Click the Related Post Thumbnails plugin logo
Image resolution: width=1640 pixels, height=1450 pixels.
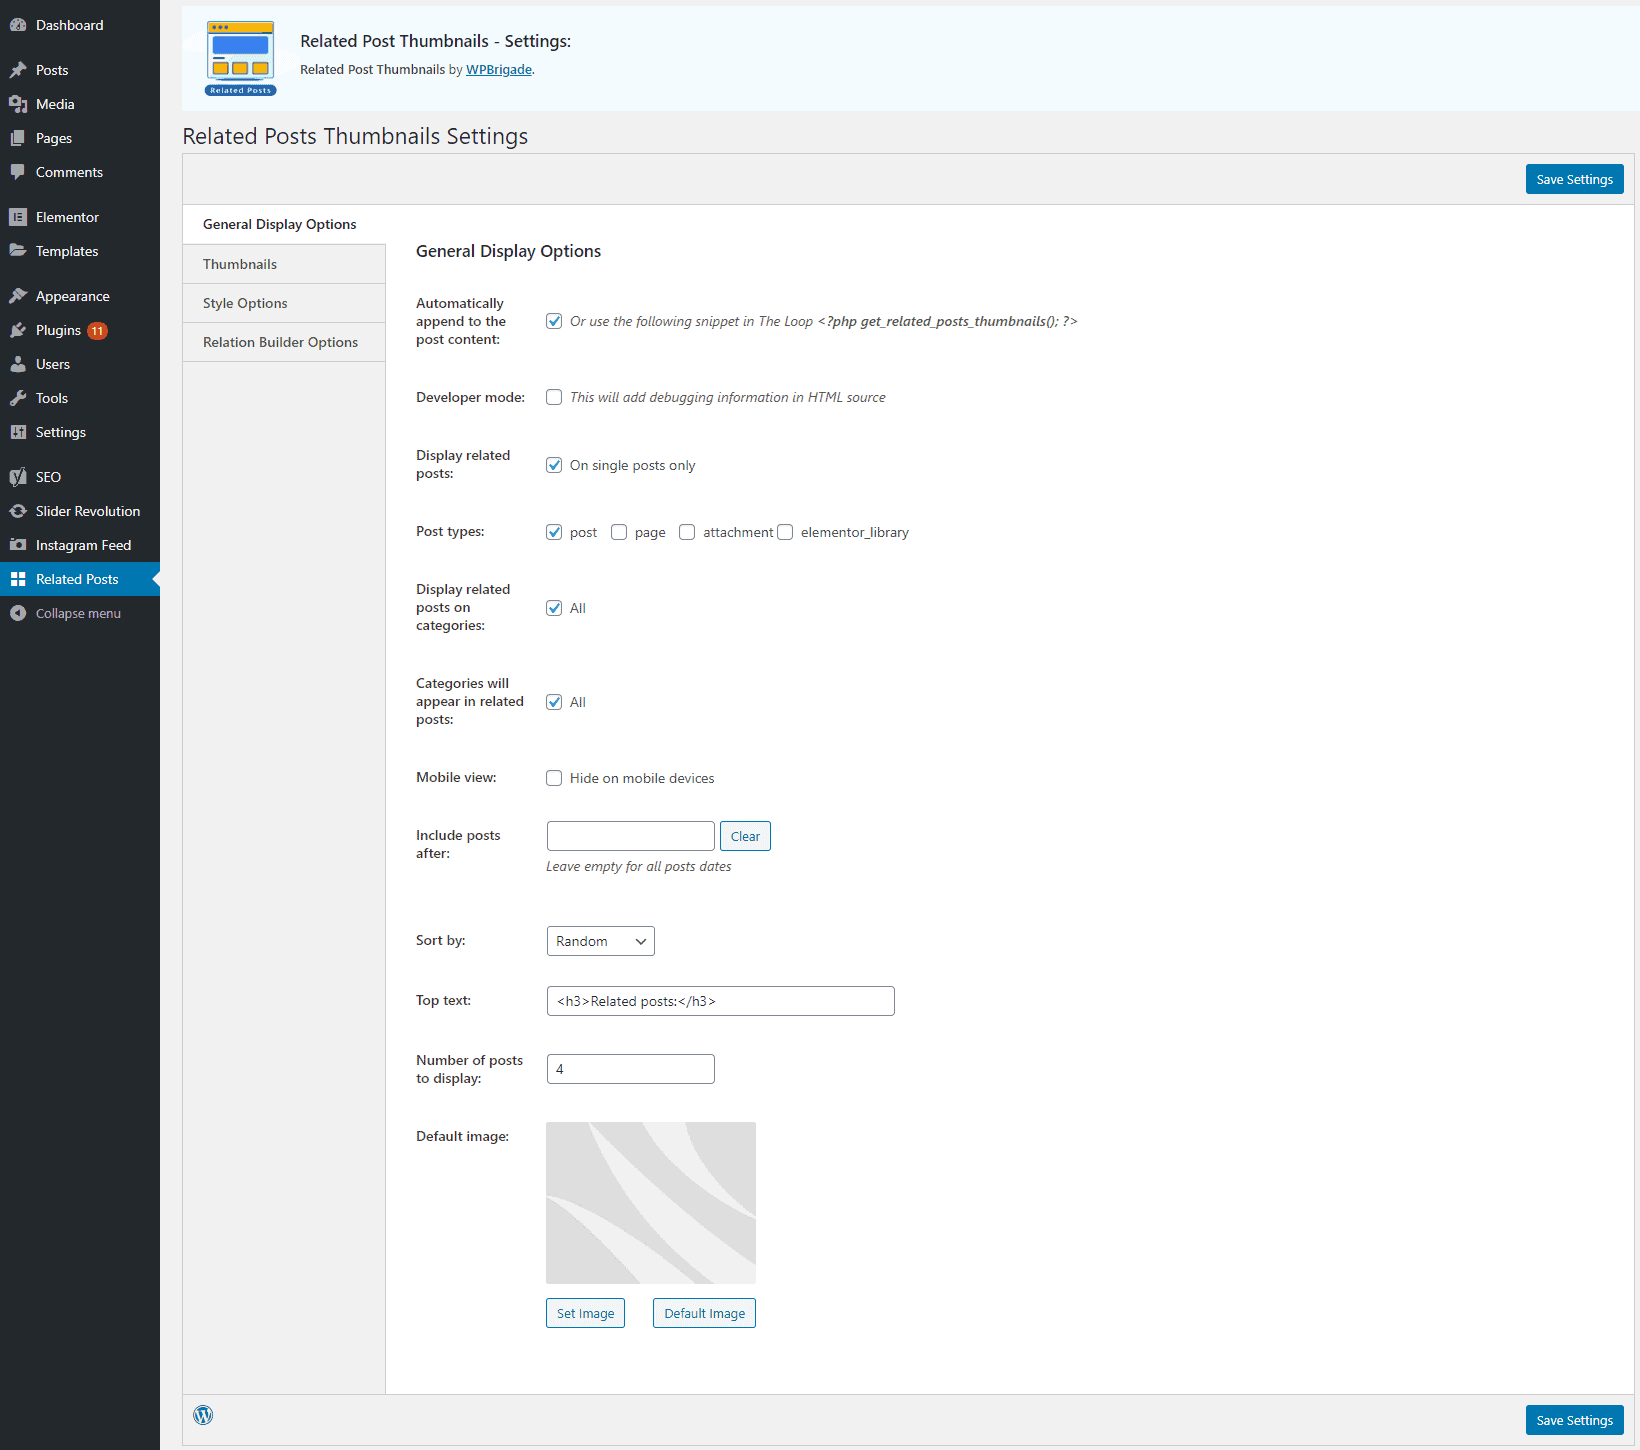[x=240, y=58]
